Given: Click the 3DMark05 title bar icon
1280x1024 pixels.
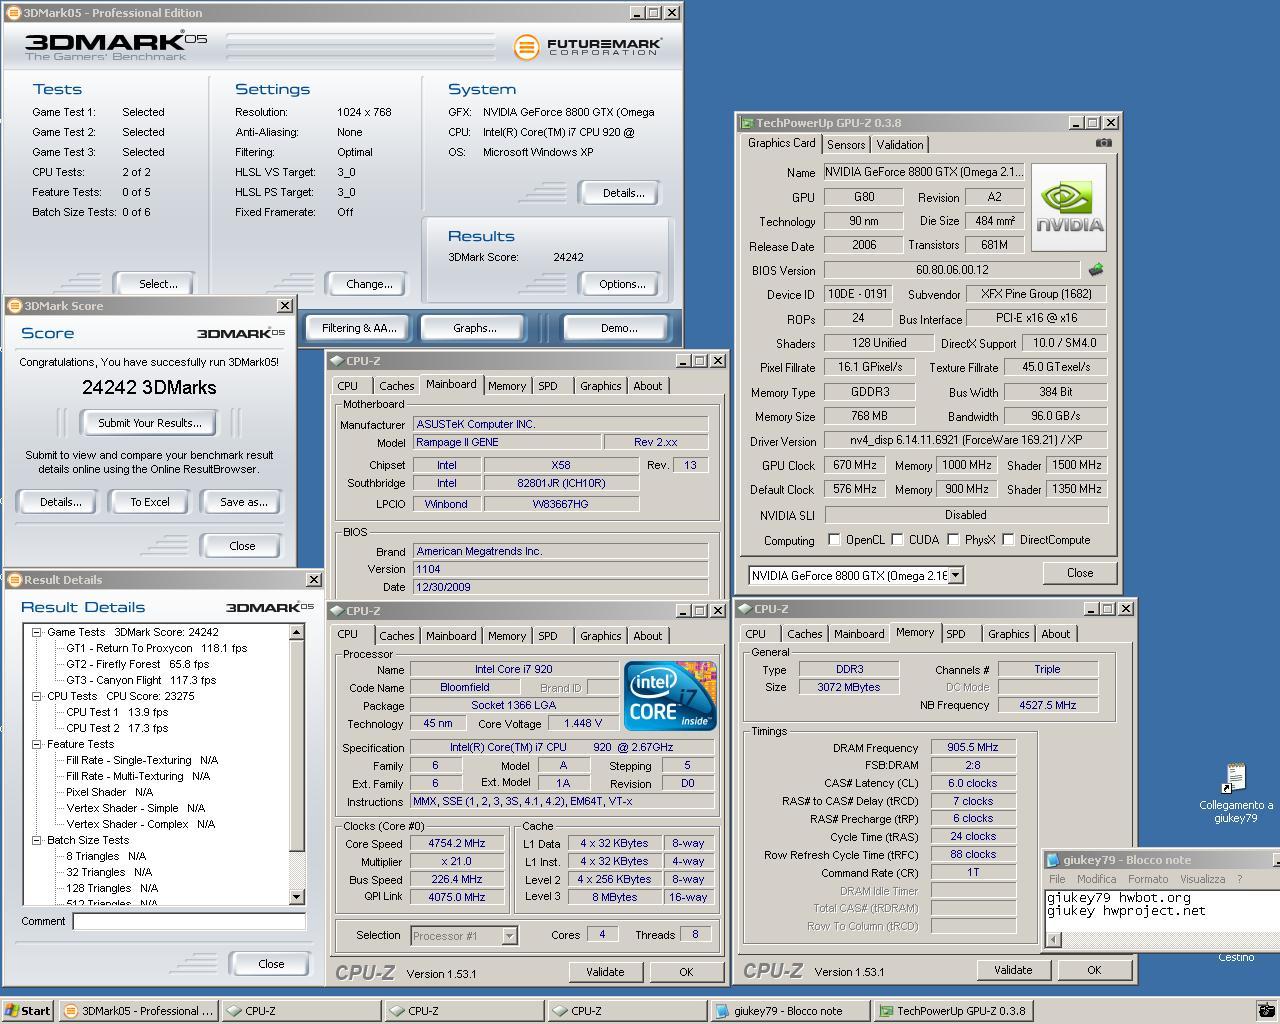Looking at the screenshot, I should pyautogui.click(x=14, y=13).
